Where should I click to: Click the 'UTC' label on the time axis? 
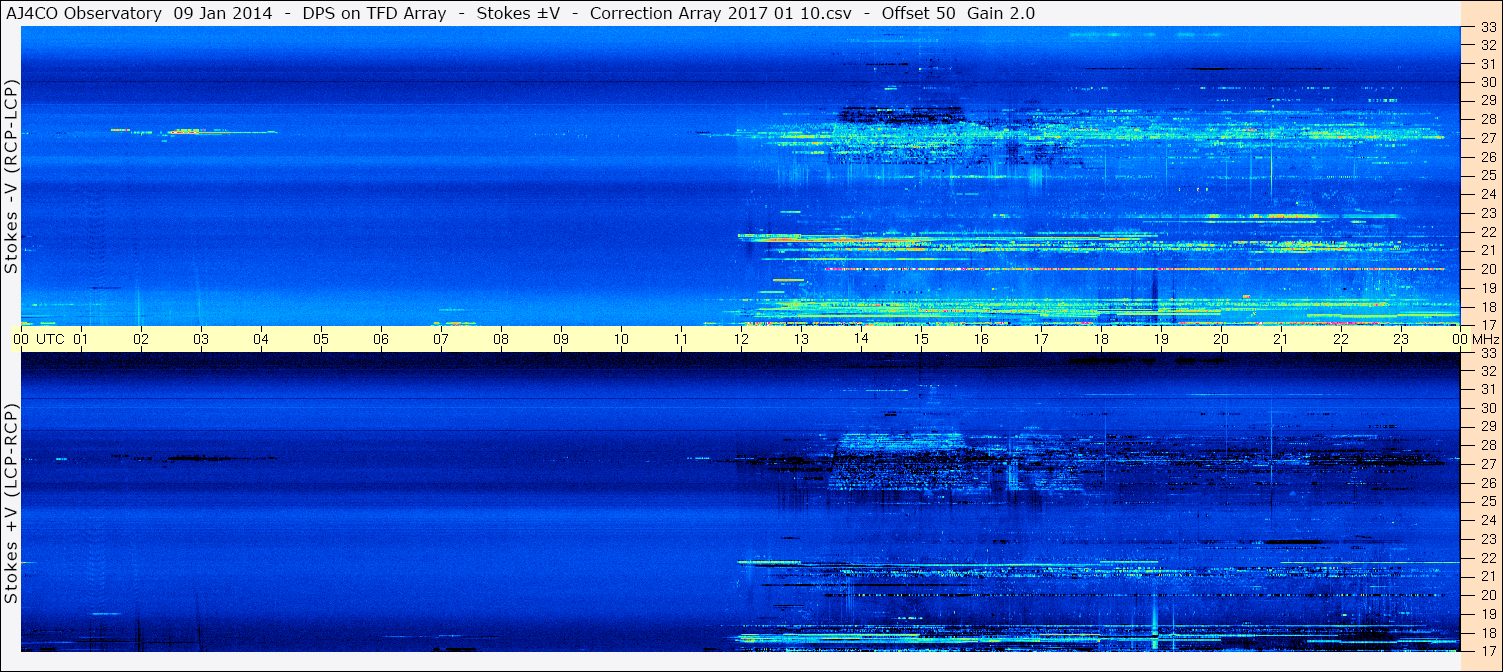50,339
